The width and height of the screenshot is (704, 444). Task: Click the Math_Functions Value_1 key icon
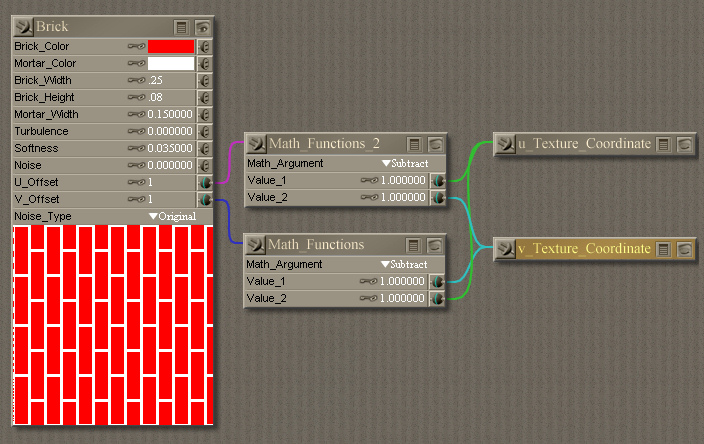coord(369,281)
